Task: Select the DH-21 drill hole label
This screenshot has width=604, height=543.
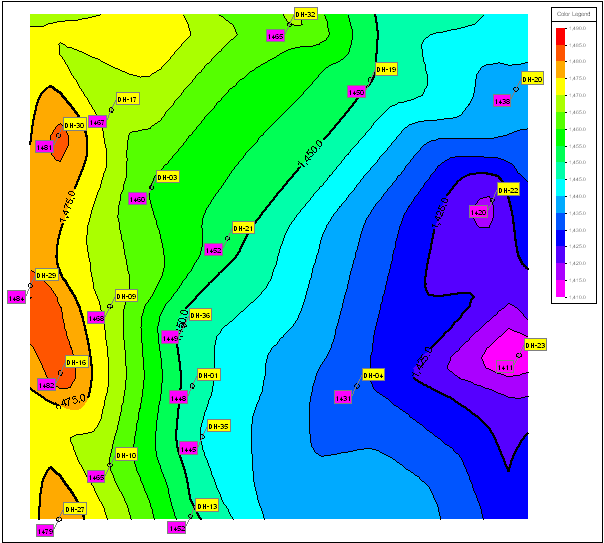Action: click(243, 229)
